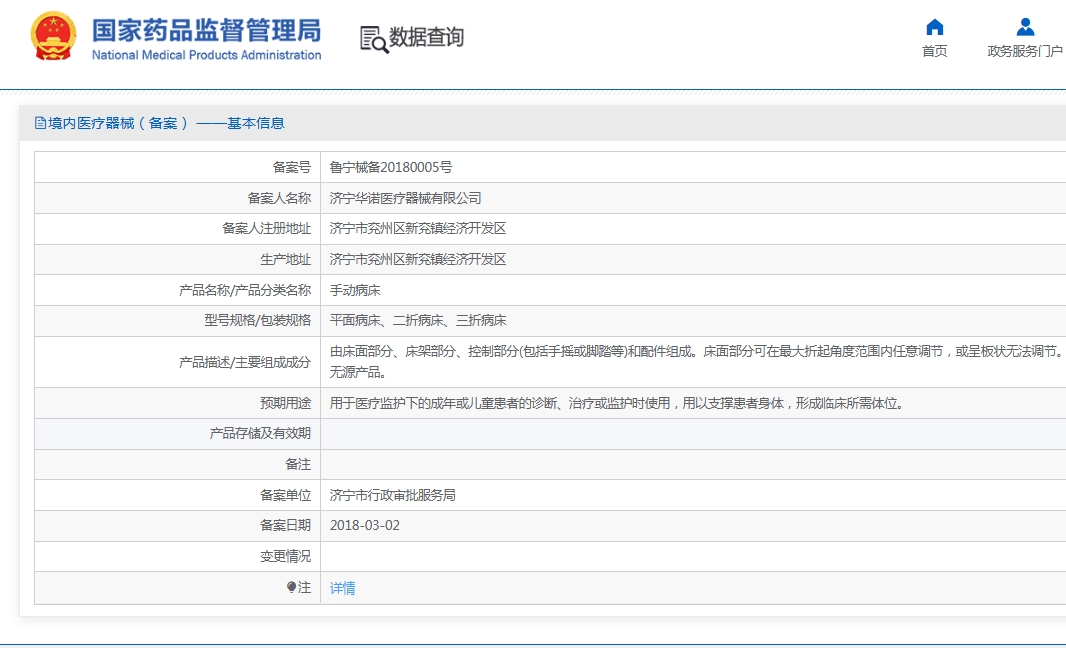Click the 备案单位 label
Screen dimensions: 1066x648
286,495
